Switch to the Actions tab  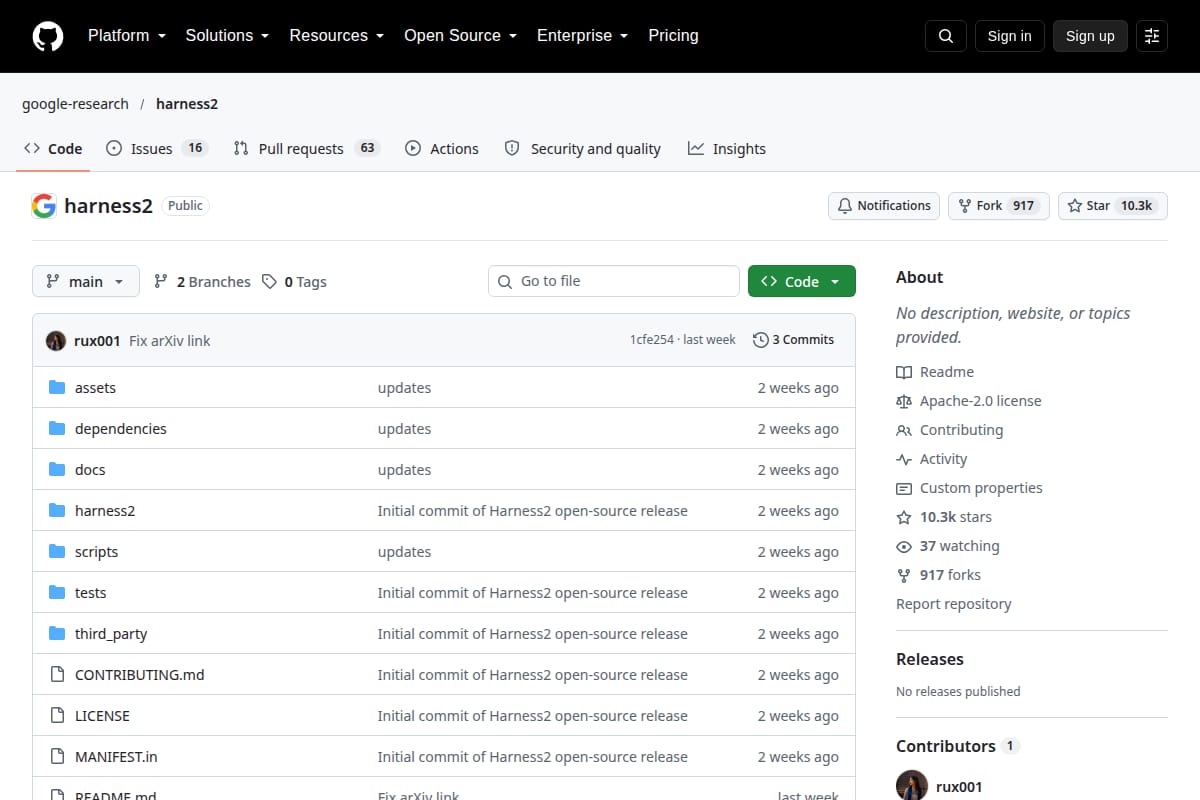click(x=441, y=149)
